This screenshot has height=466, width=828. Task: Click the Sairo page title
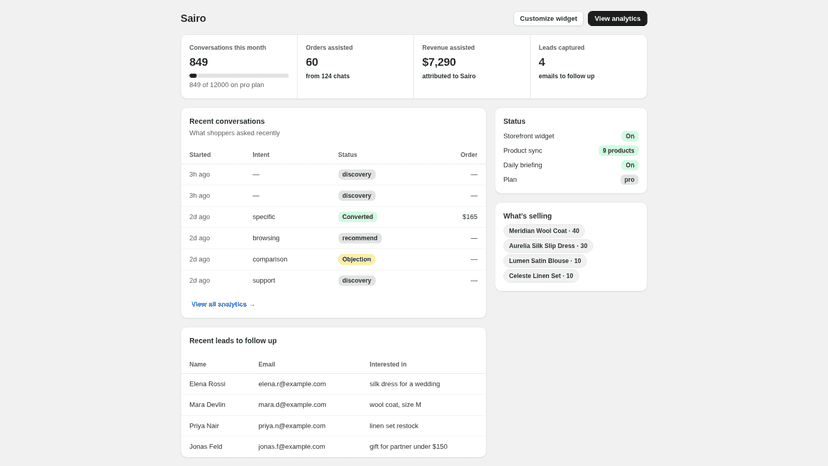click(x=193, y=18)
